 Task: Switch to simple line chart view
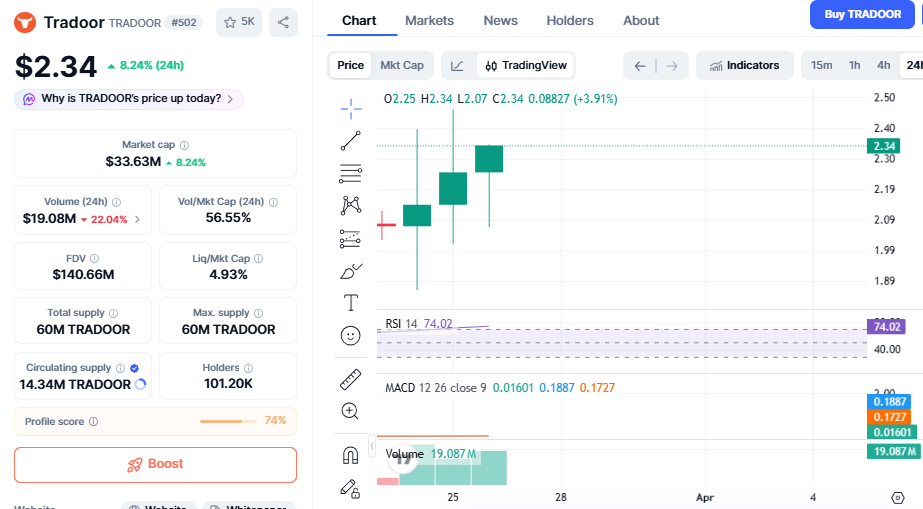(457, 65)
